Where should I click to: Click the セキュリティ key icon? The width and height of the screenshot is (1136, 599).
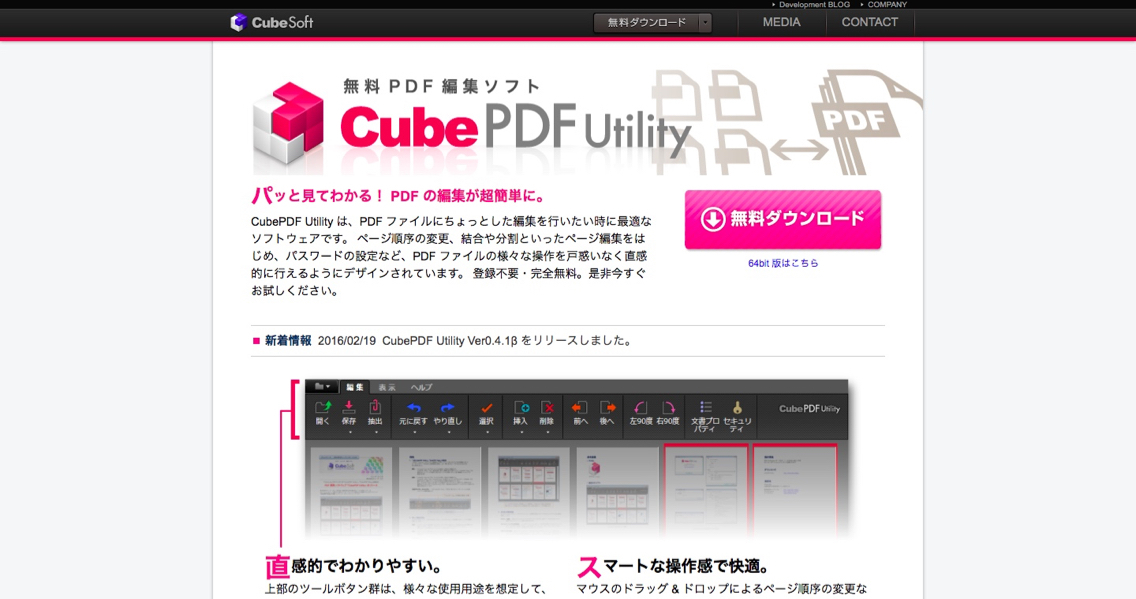click(737, 407)
